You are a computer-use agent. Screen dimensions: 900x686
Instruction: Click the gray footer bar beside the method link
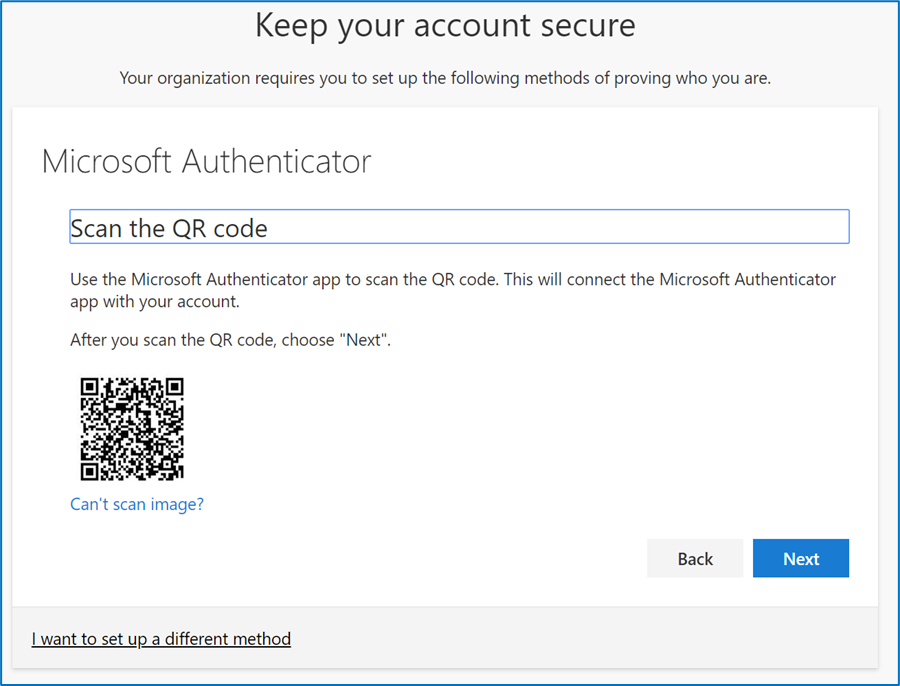[x=580, y=638]
